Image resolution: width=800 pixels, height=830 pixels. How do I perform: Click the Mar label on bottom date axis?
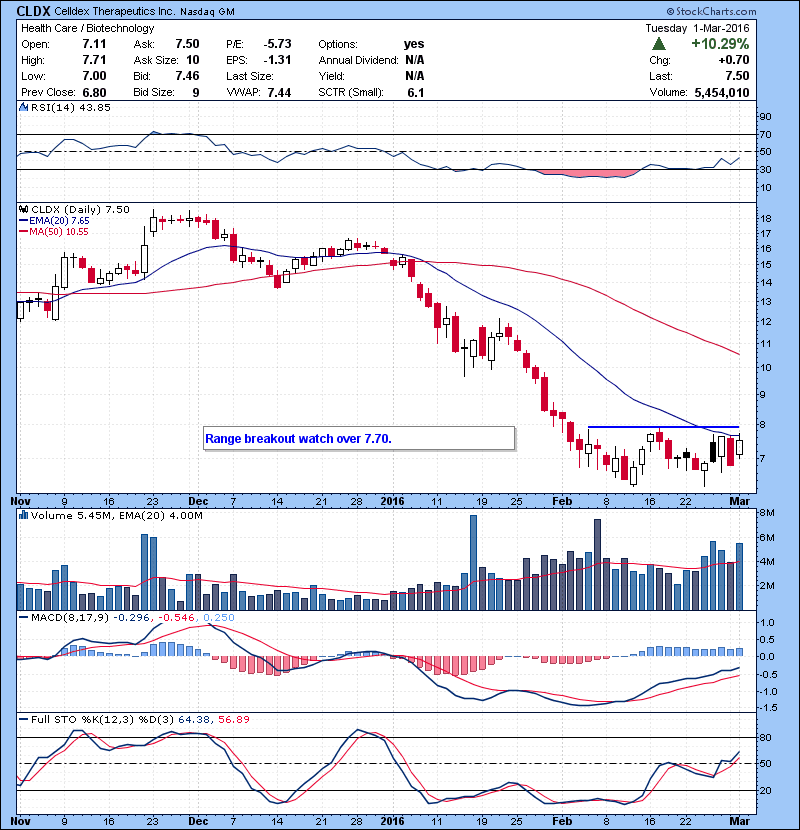740,821
